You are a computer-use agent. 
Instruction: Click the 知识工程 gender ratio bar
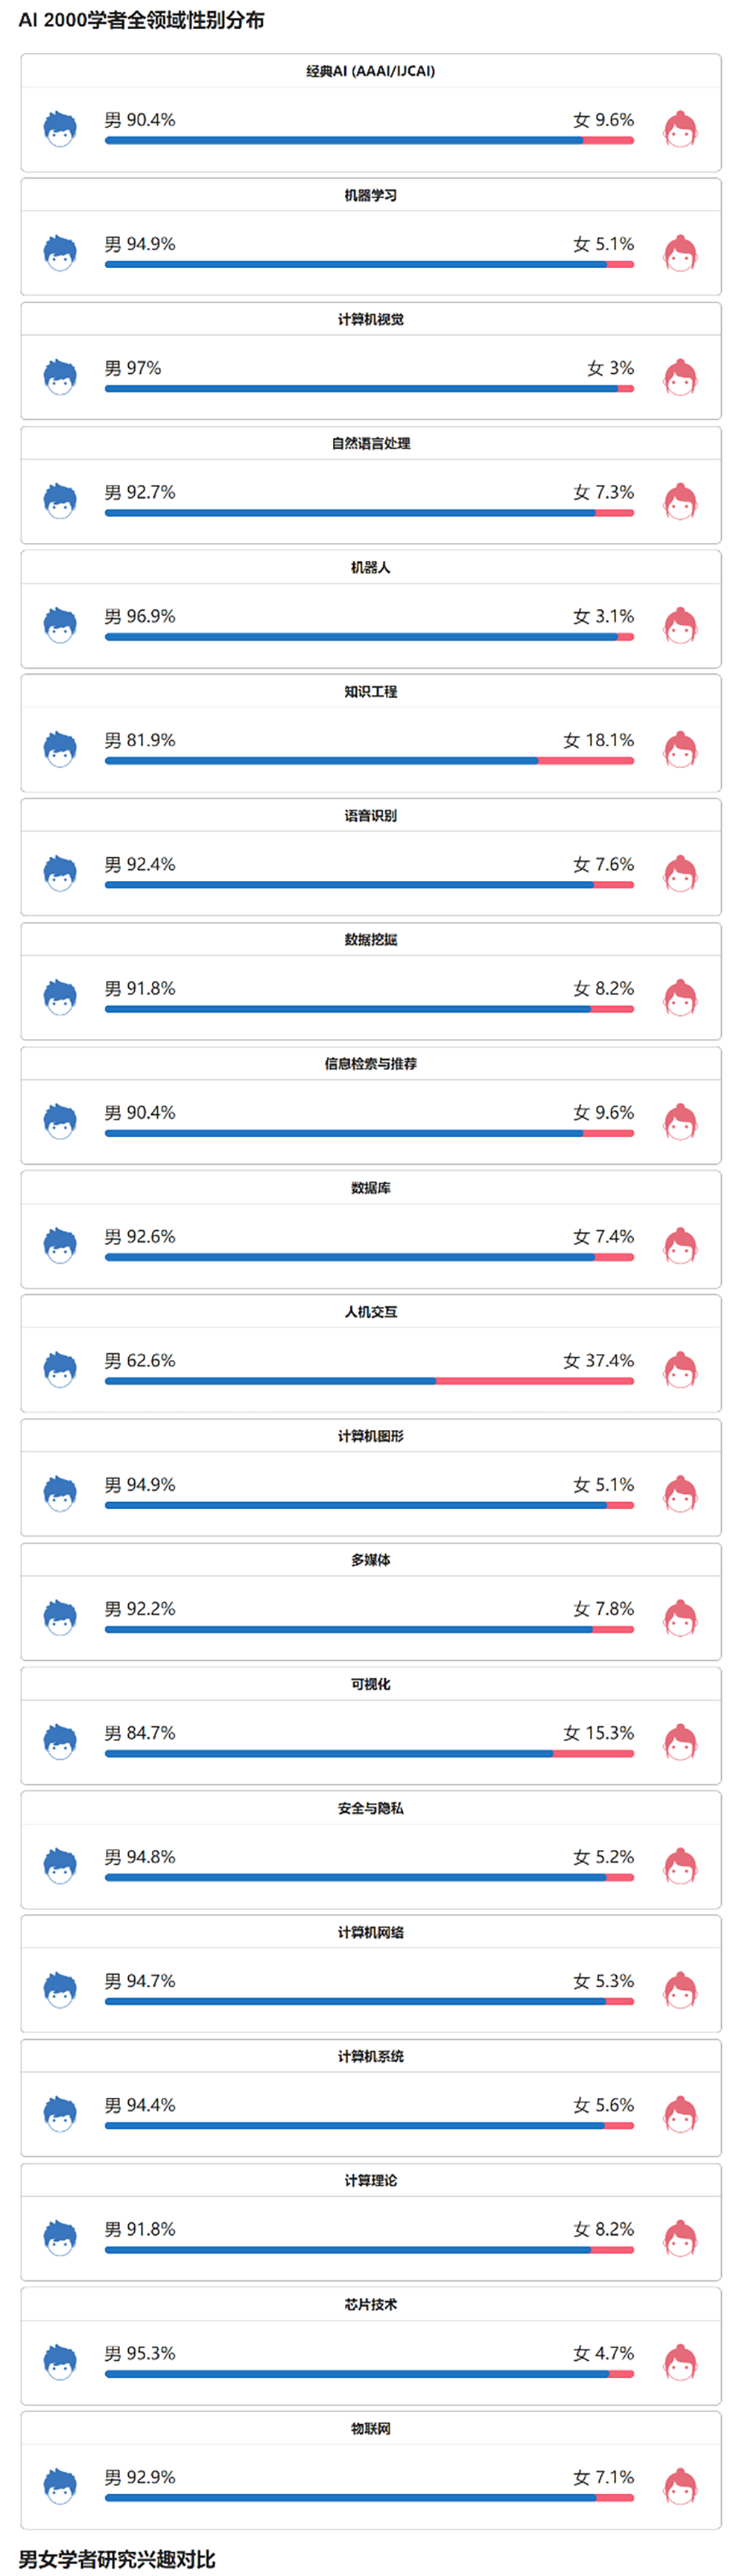(369, 761)
